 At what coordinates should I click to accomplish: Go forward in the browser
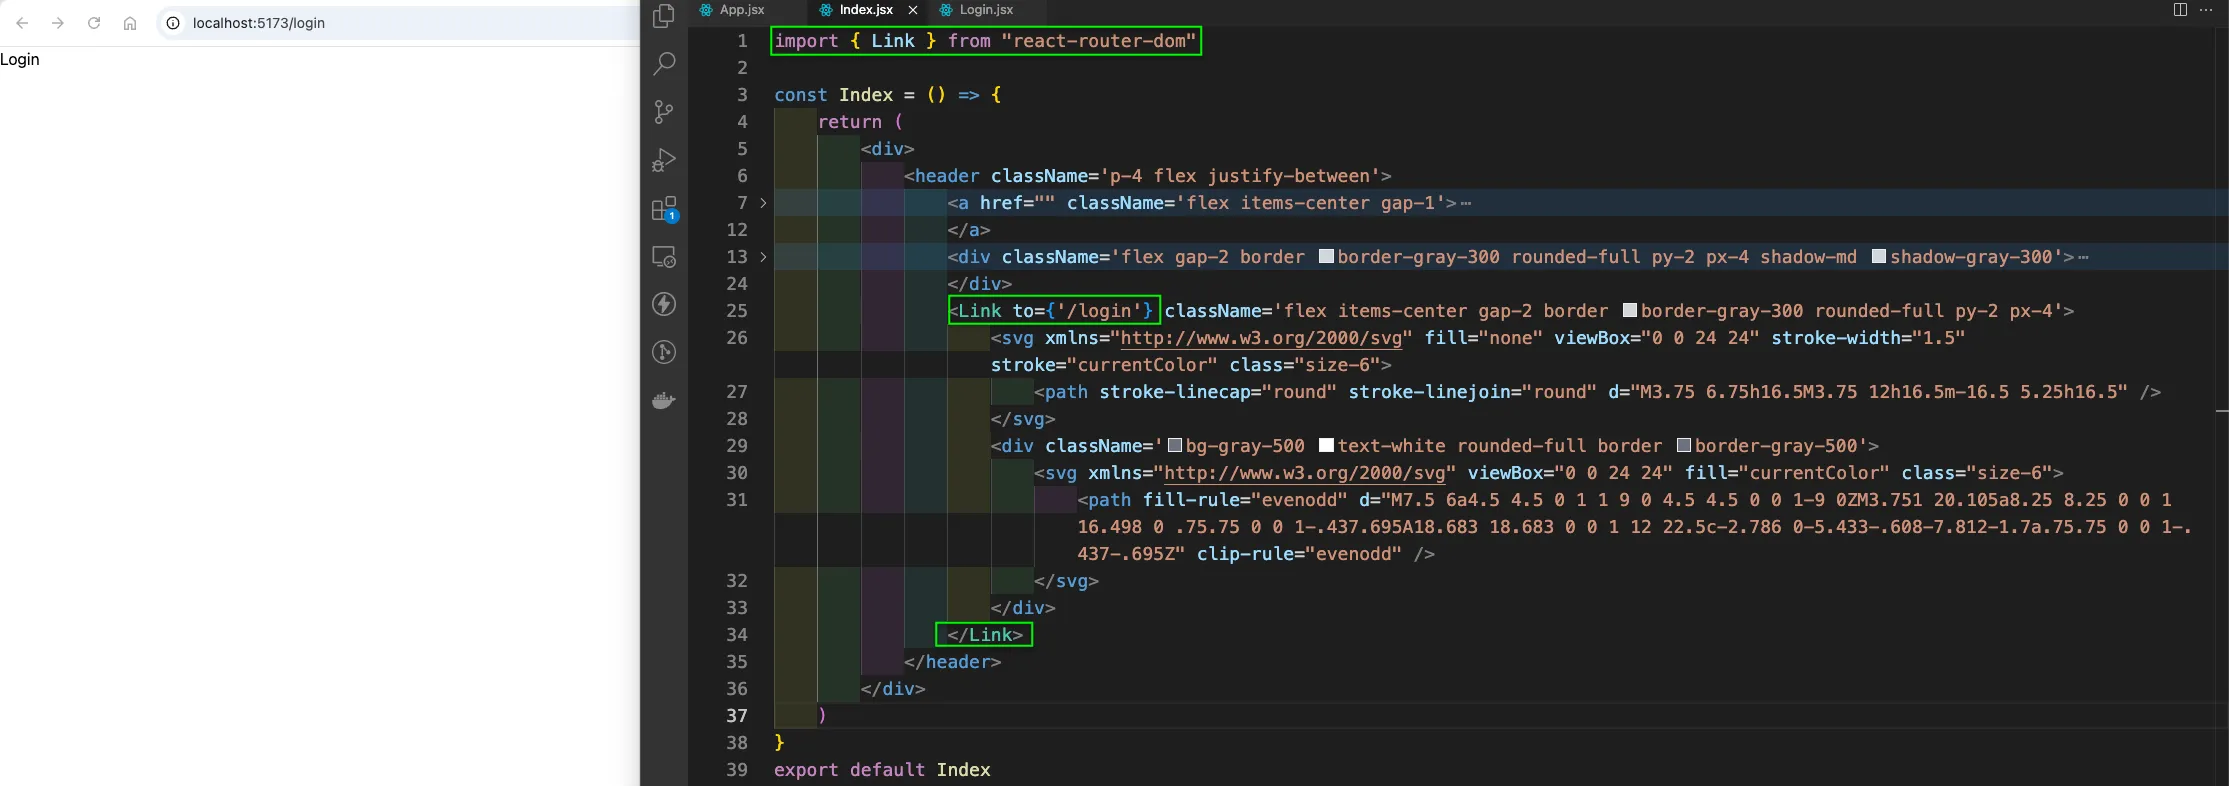pyautogui.click(x=58, y=23)
